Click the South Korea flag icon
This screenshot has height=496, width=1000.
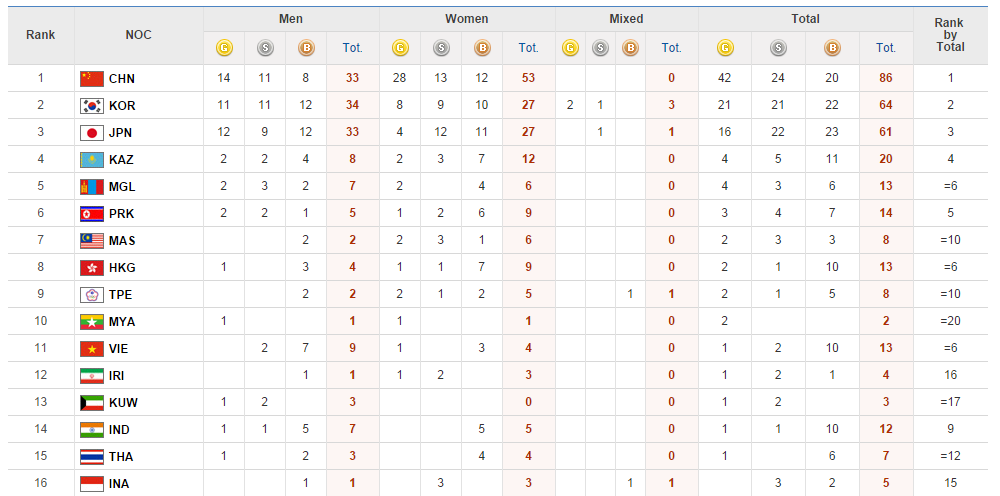[x=91, y=106]
